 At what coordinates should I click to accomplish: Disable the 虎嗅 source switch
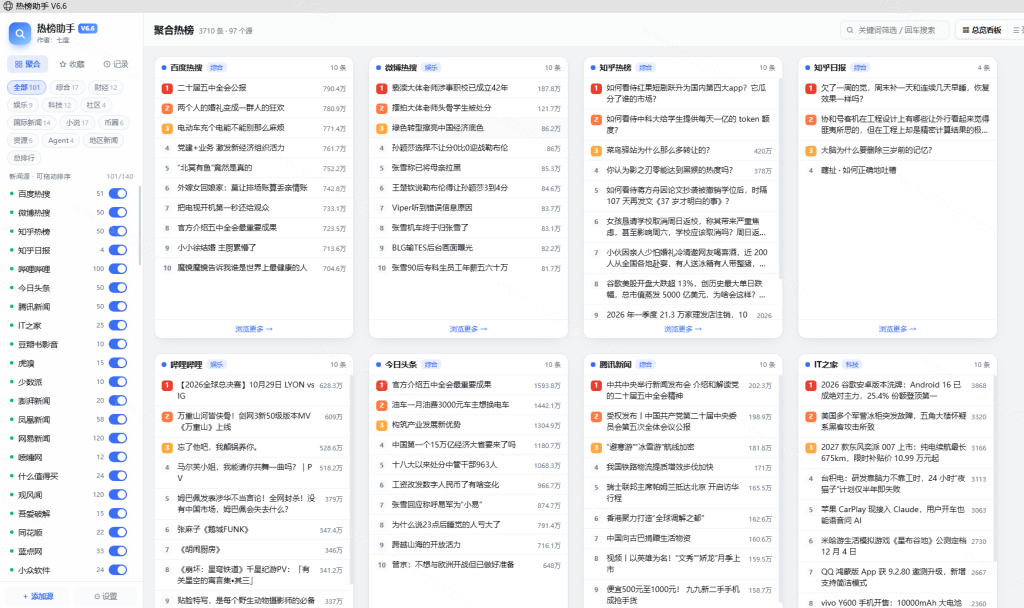click(118, 362)
